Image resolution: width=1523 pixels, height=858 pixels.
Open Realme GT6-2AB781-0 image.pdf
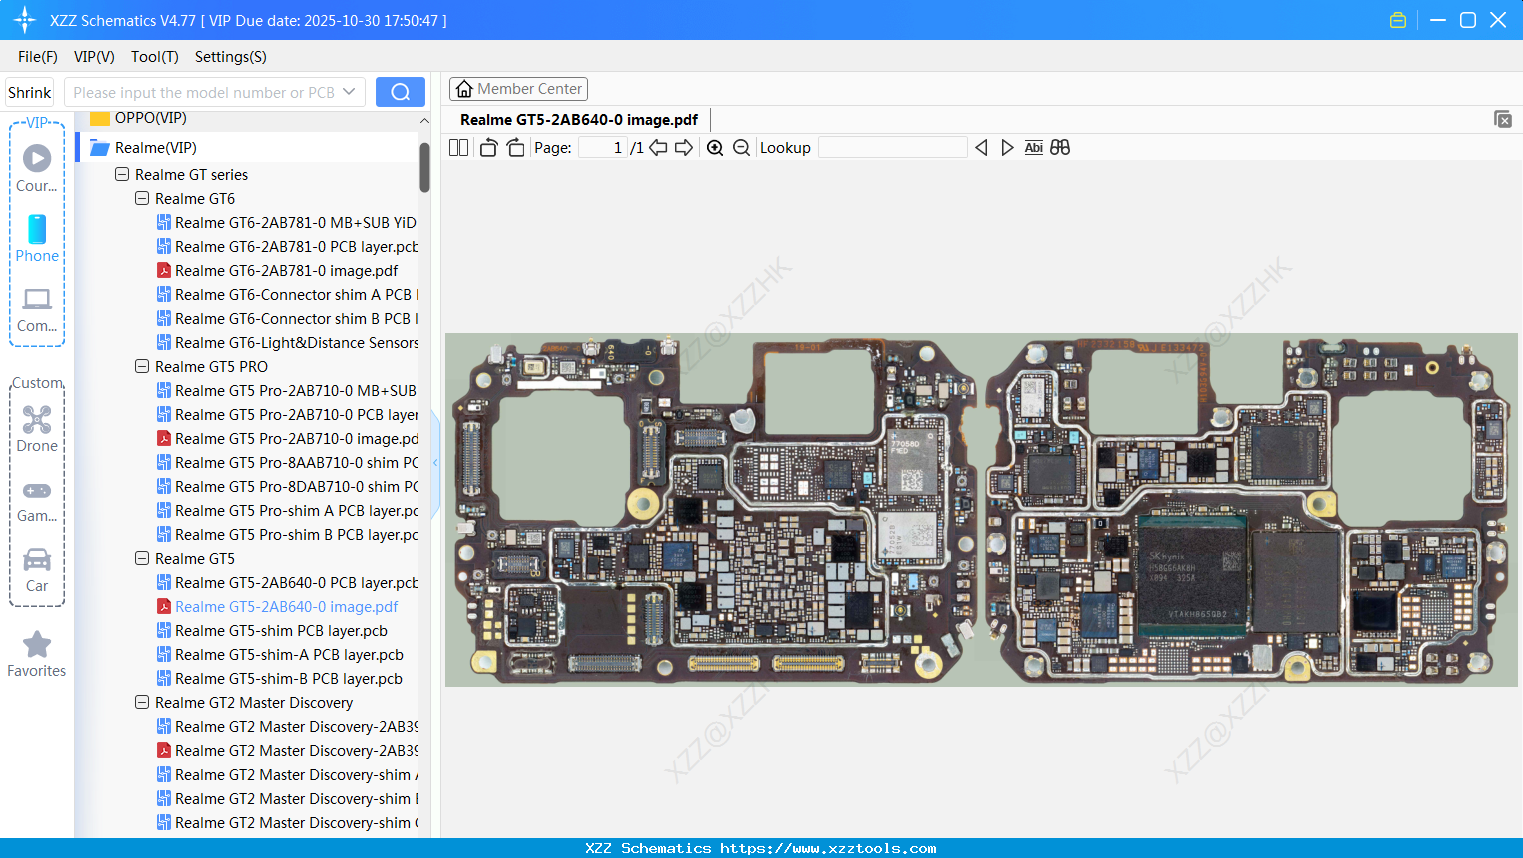286,271
